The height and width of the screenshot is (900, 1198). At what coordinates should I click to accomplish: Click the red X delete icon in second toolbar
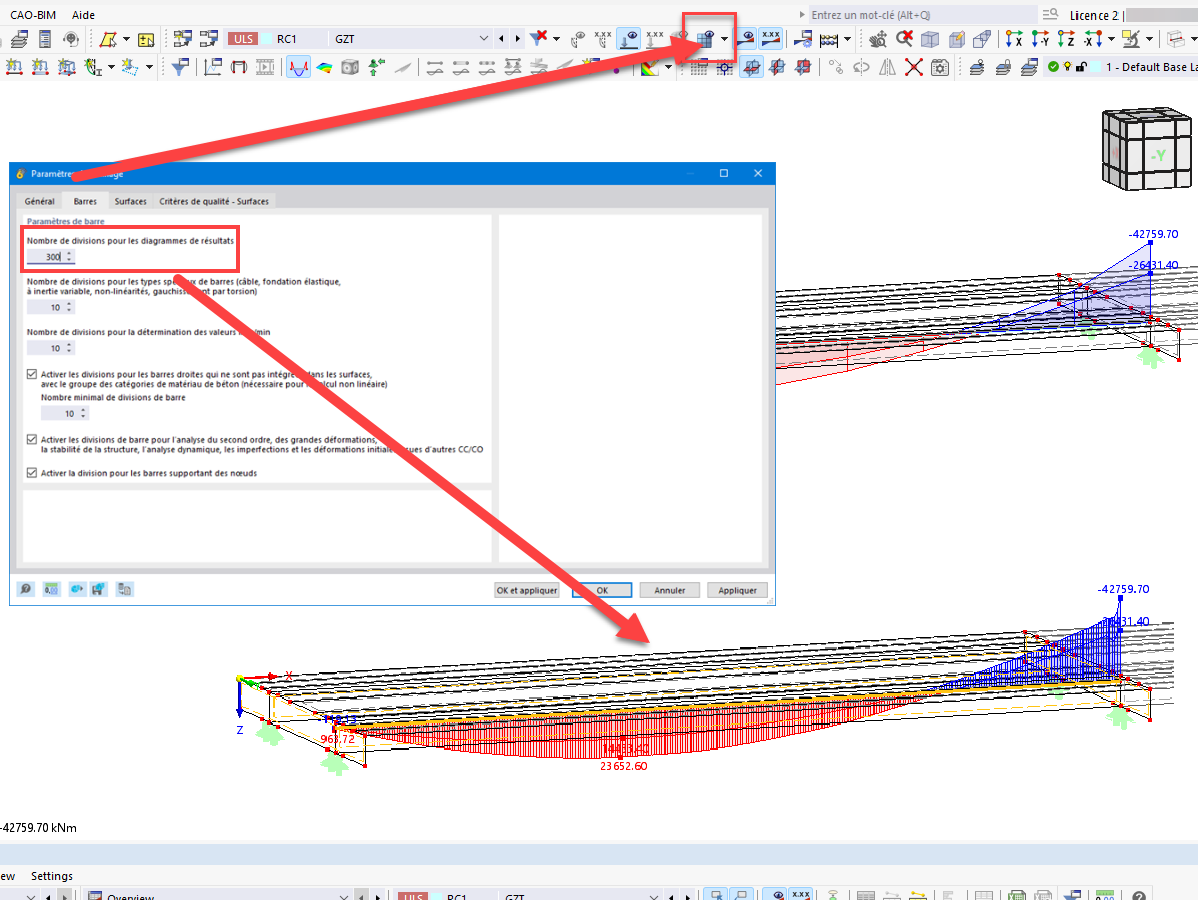click(x=914, y=67)
